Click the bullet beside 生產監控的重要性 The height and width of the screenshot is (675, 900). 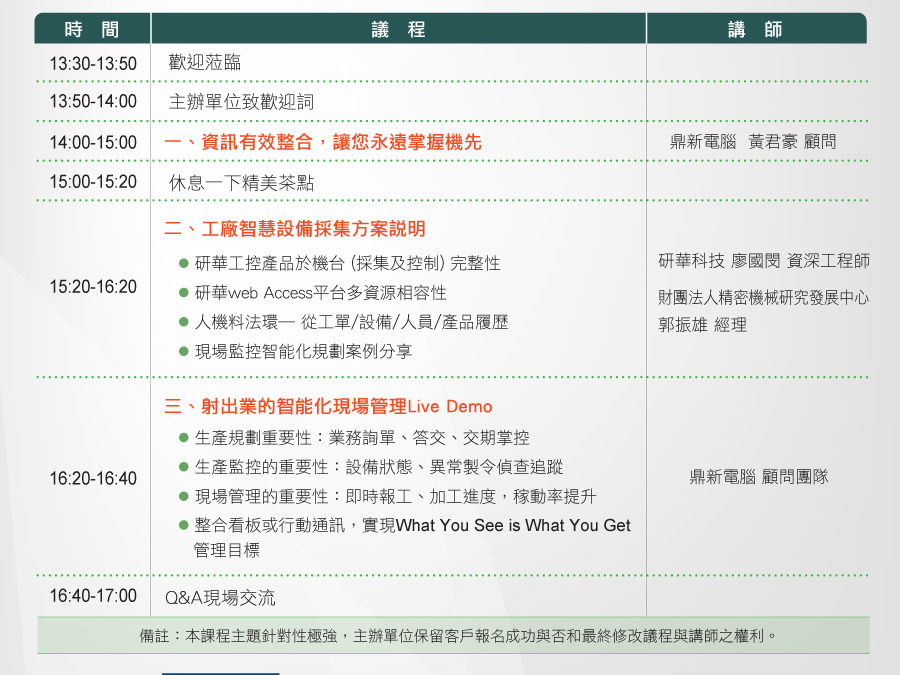[184, 467]
